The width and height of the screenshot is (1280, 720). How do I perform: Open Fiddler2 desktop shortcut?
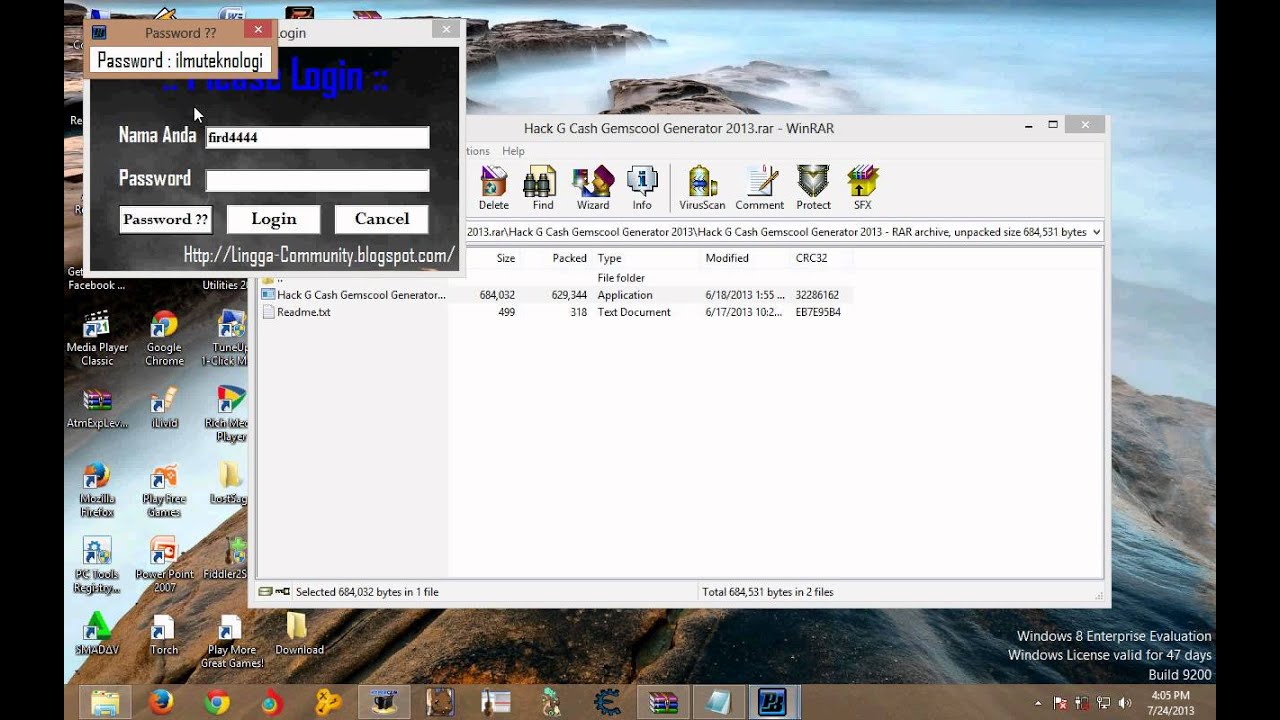(x=231, y=558)
